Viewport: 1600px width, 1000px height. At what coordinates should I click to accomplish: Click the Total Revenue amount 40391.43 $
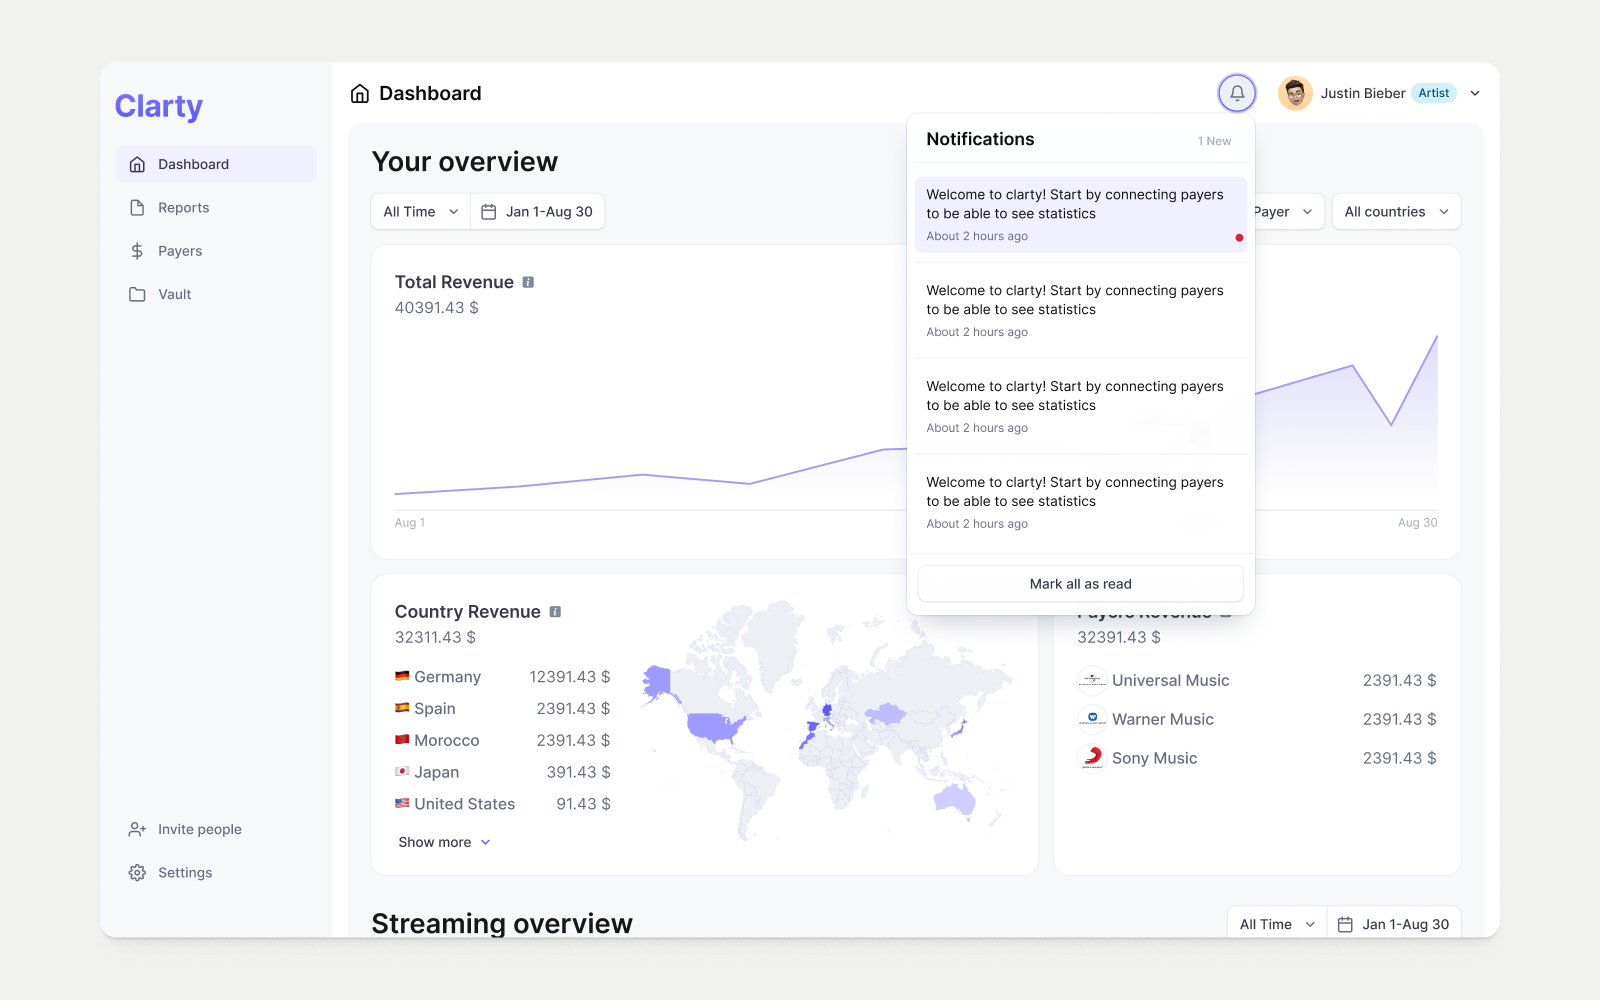click(x=437, y=308)
